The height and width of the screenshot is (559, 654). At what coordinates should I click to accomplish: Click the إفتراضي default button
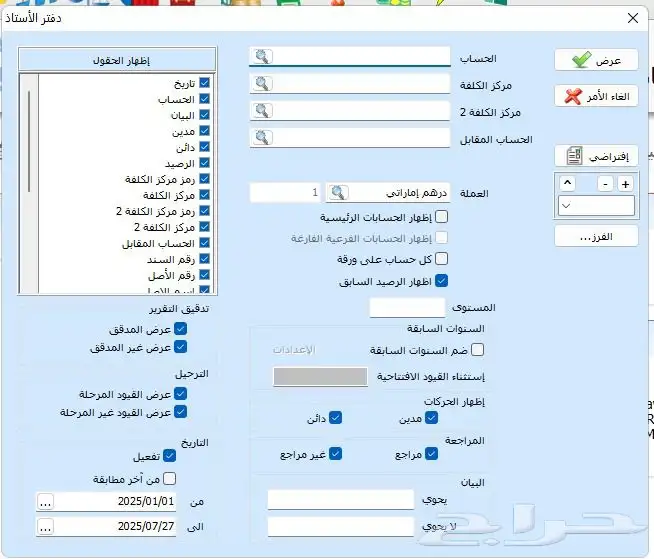click(x=596, y=156)
